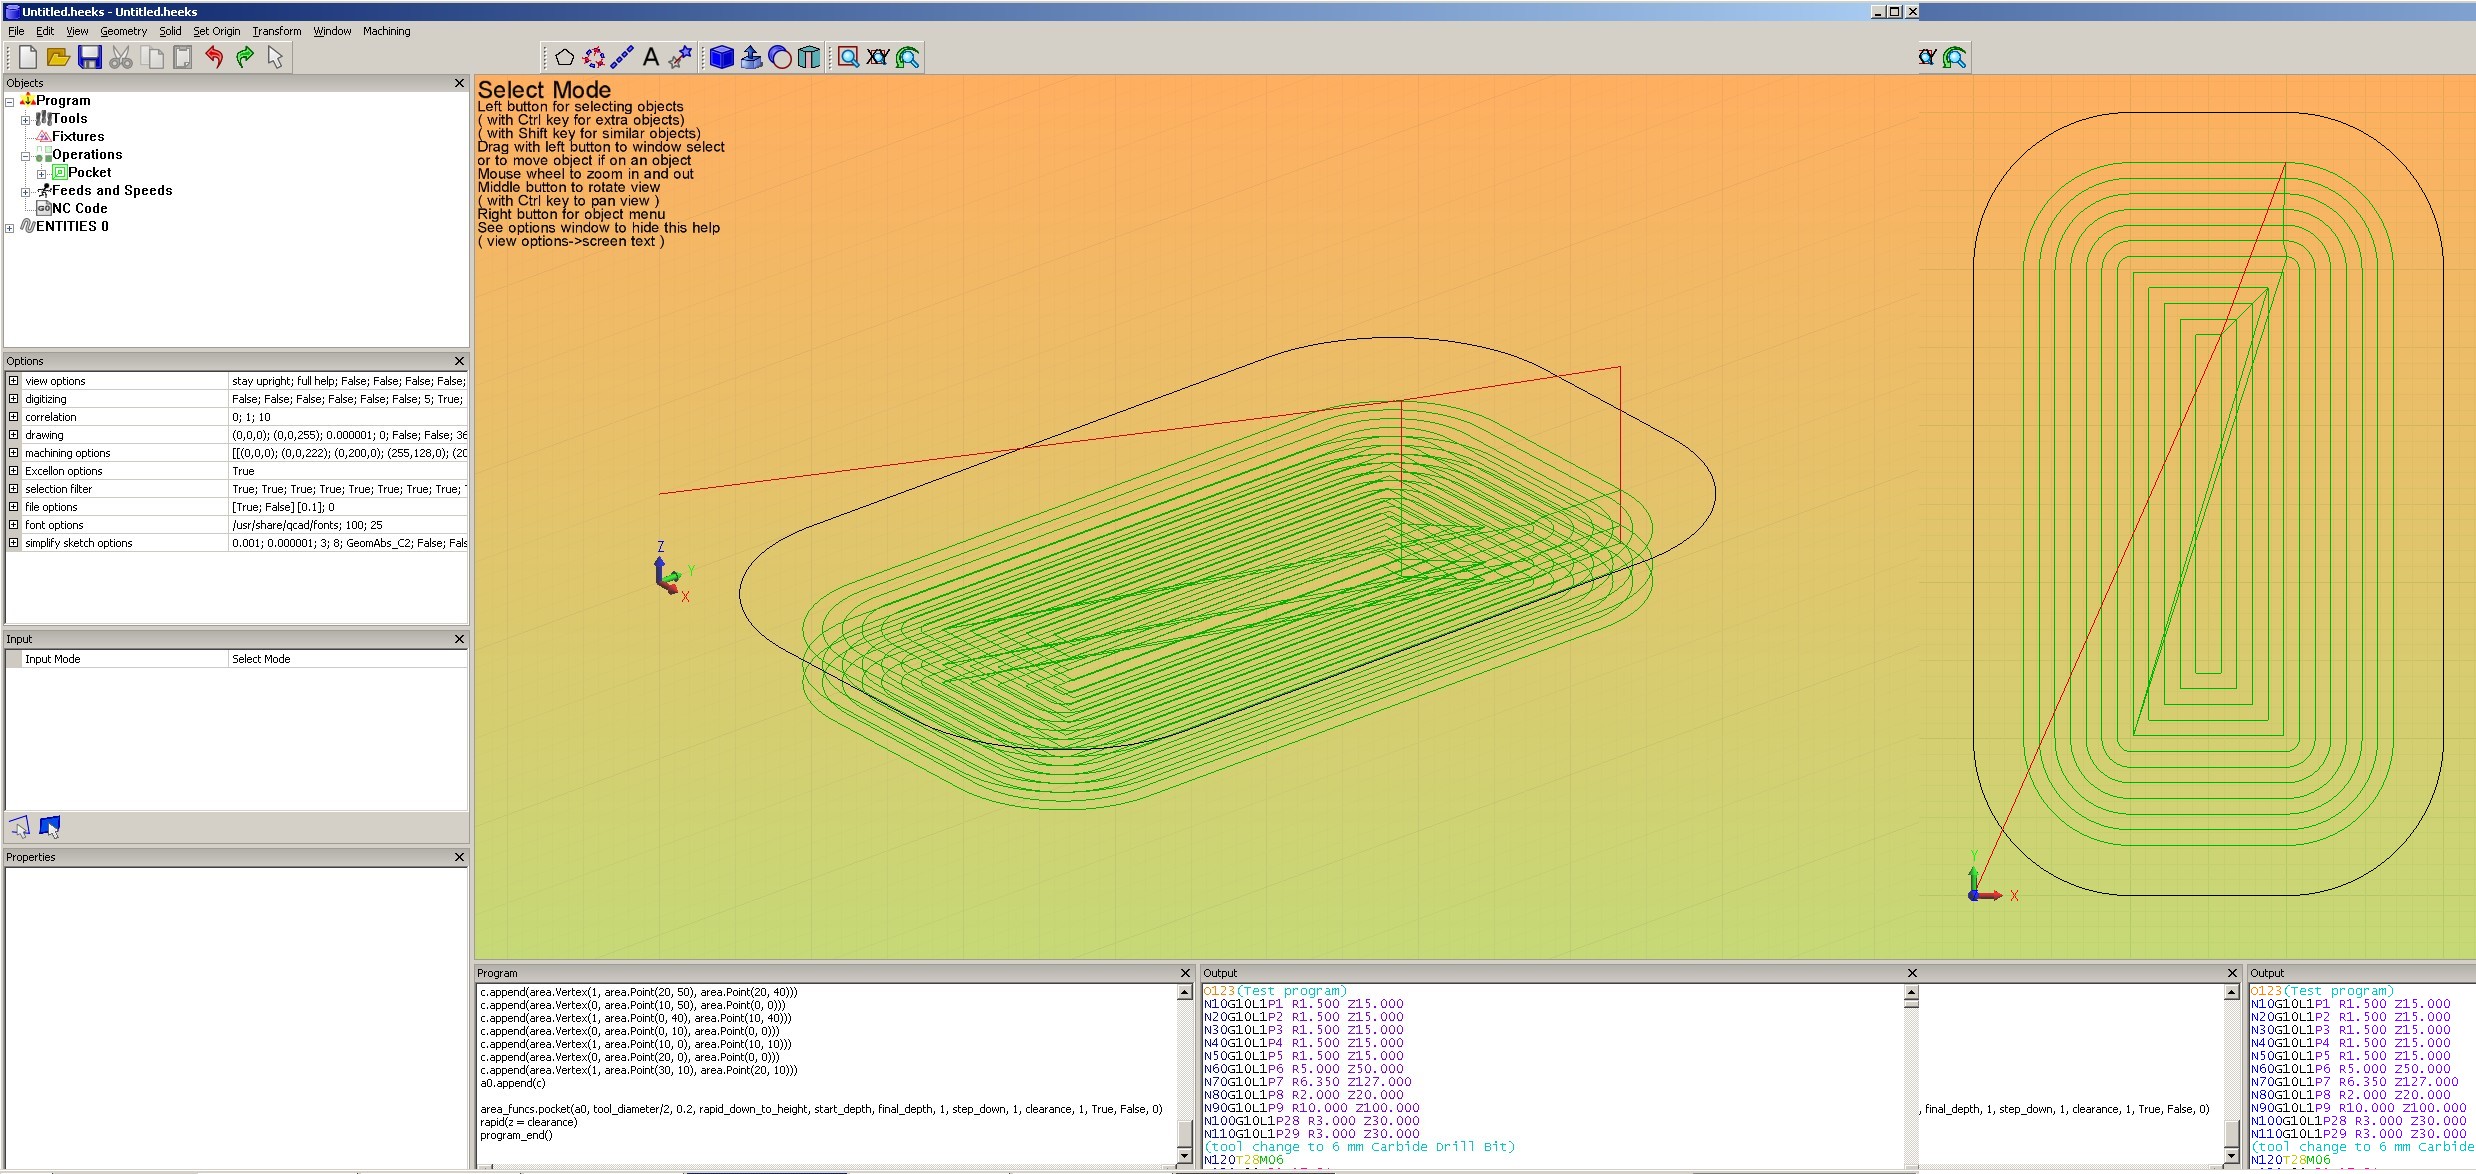
Task: Open the Geometry menu
Action: pos(123,31)
